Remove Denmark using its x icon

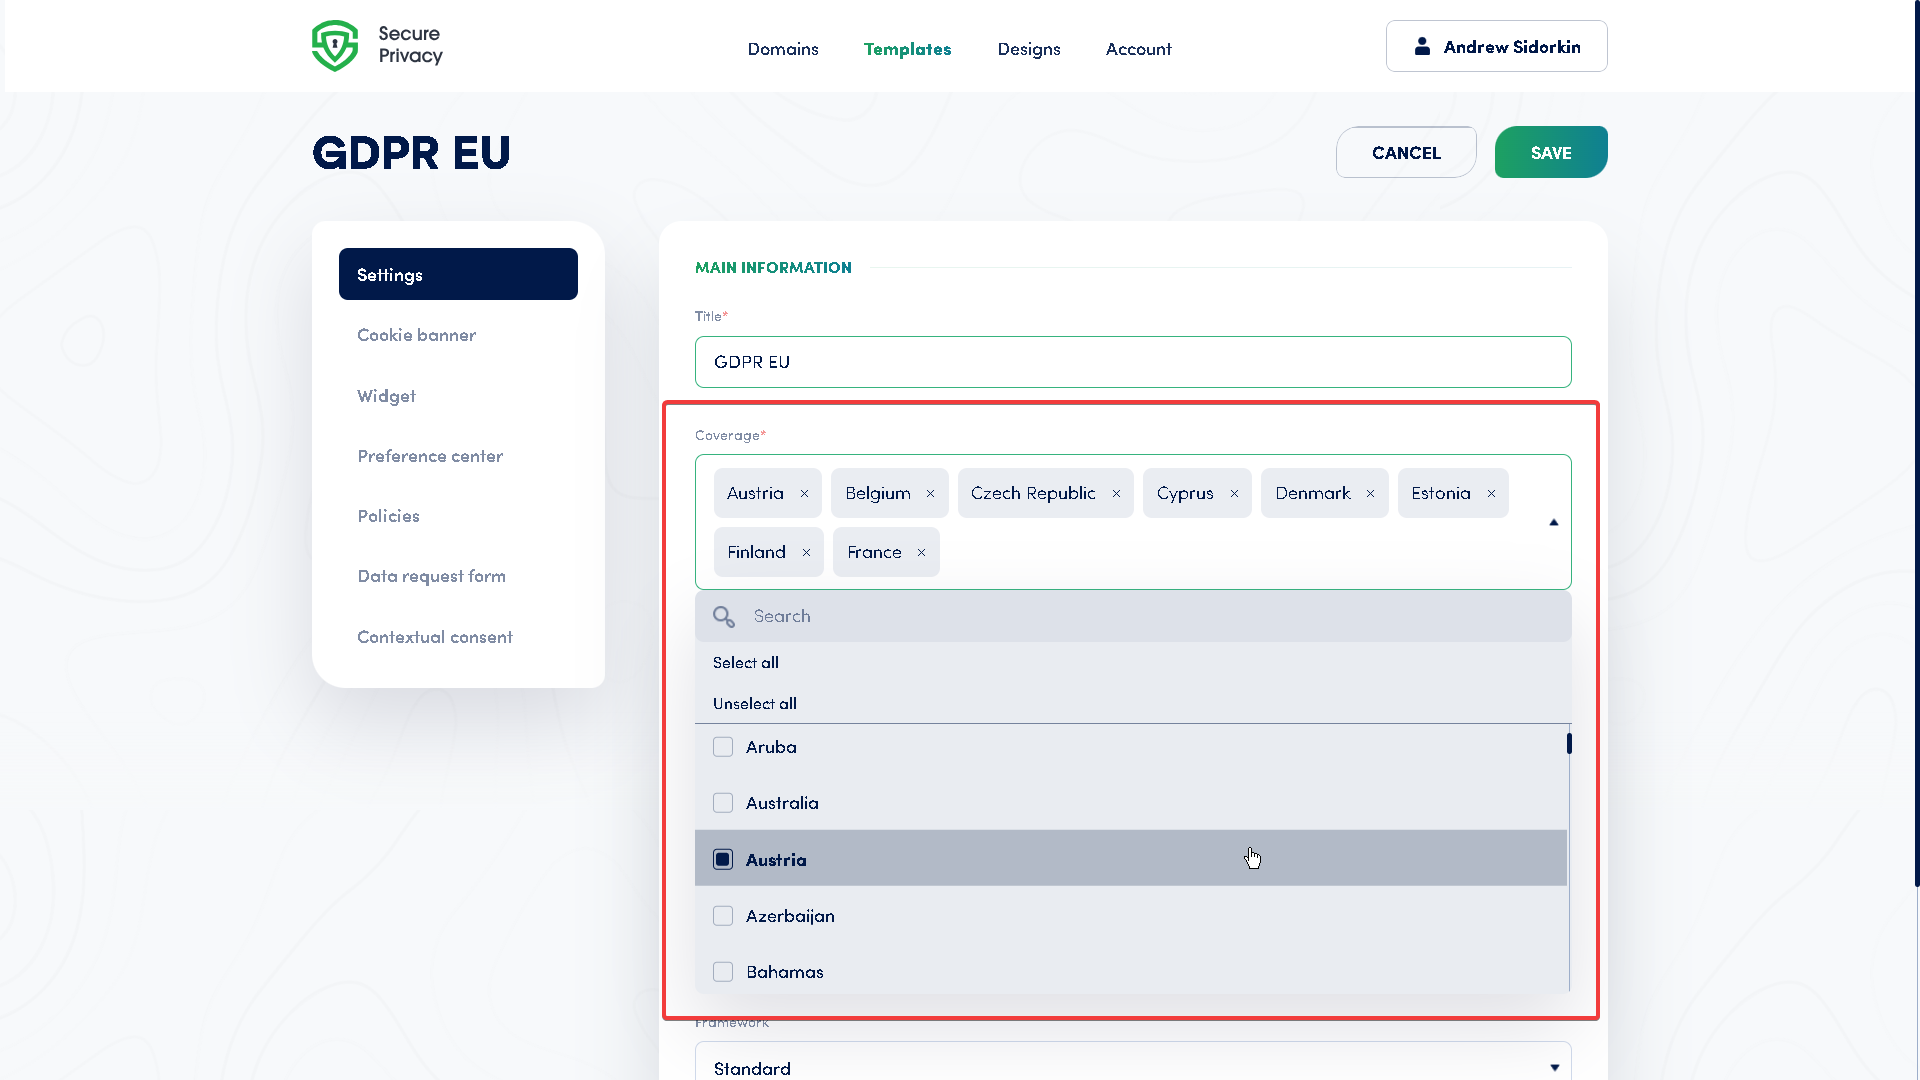[x=1370, y=492]
